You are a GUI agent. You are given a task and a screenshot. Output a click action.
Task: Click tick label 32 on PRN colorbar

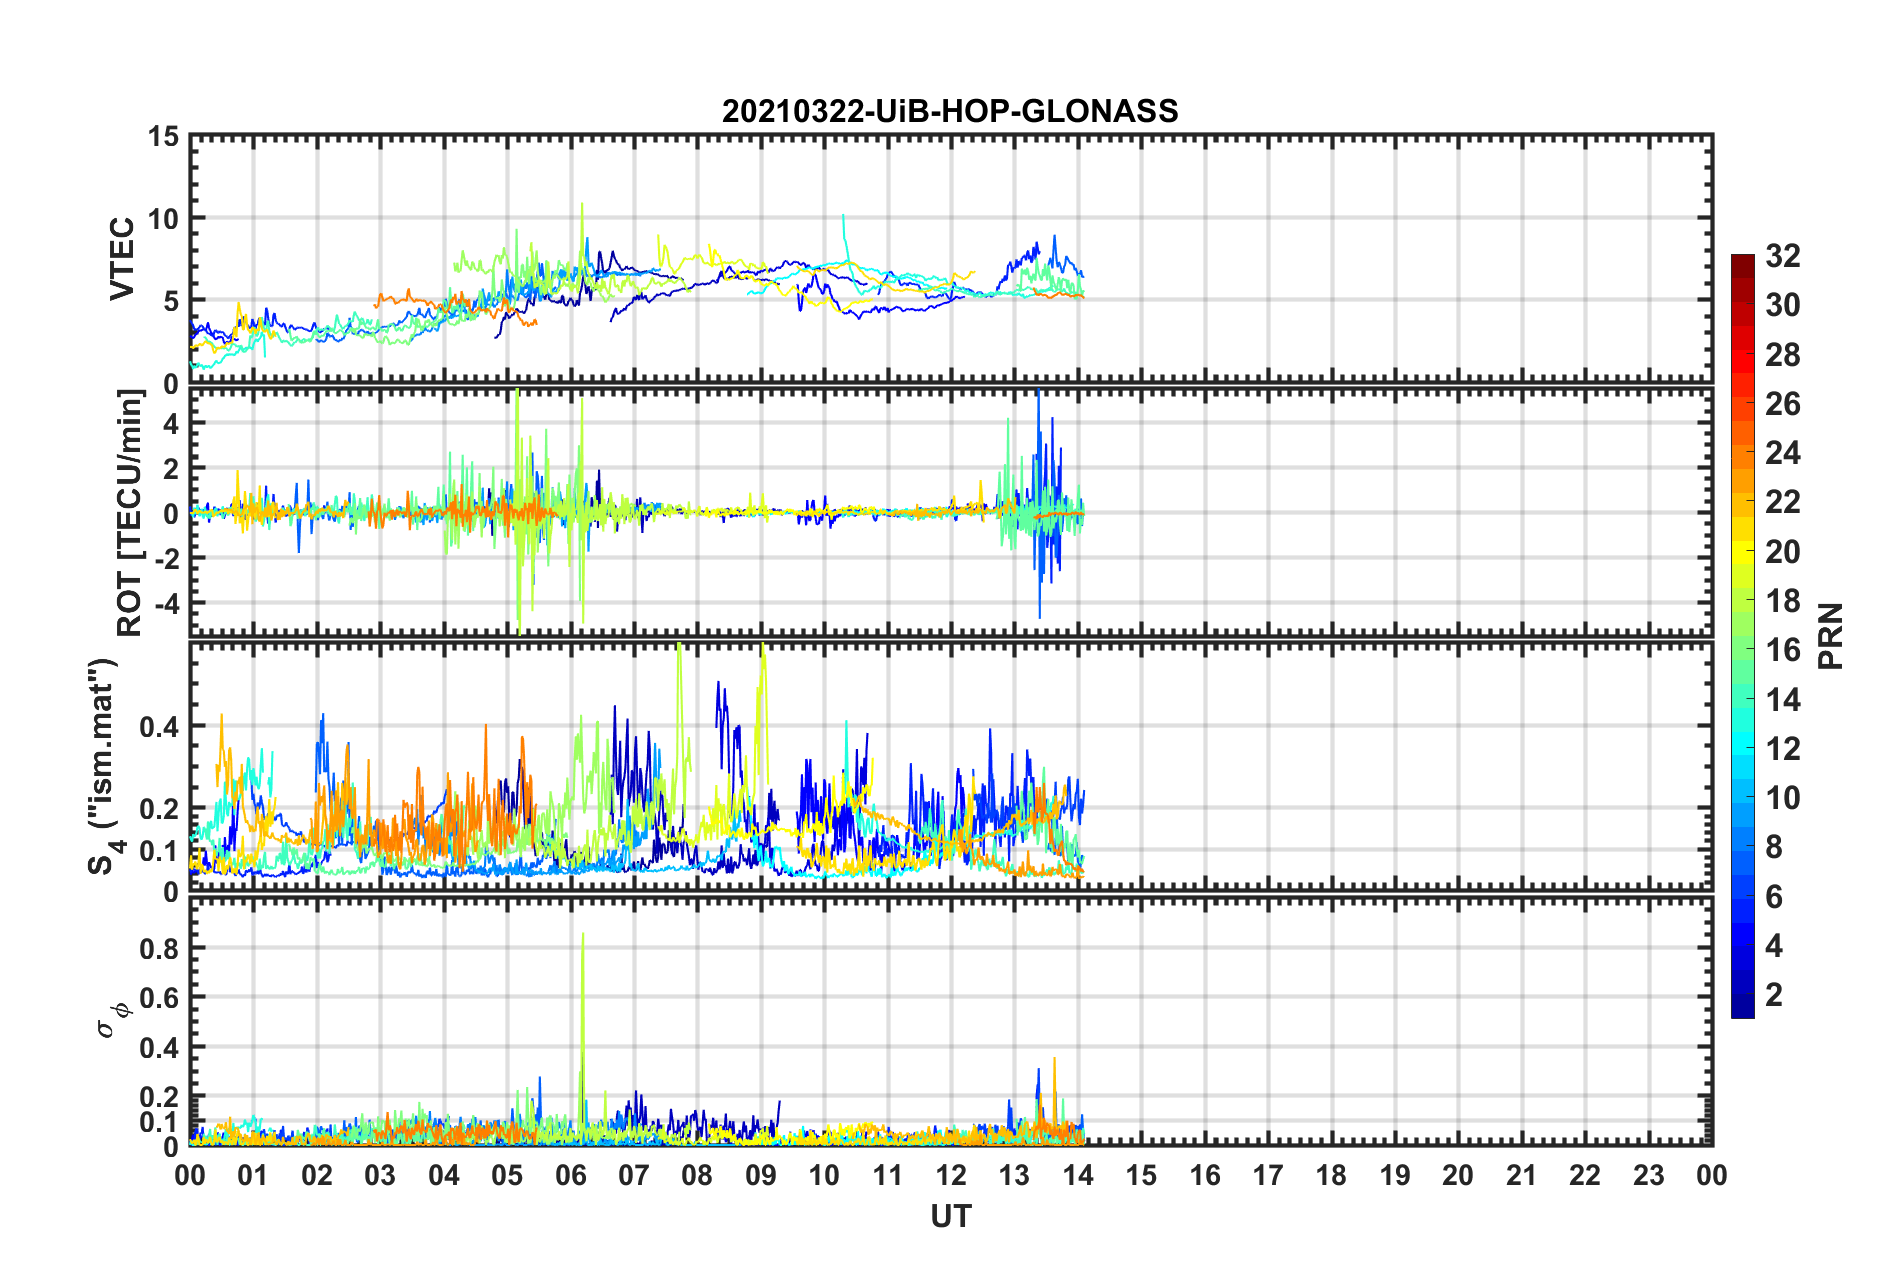pos(1782,256)
